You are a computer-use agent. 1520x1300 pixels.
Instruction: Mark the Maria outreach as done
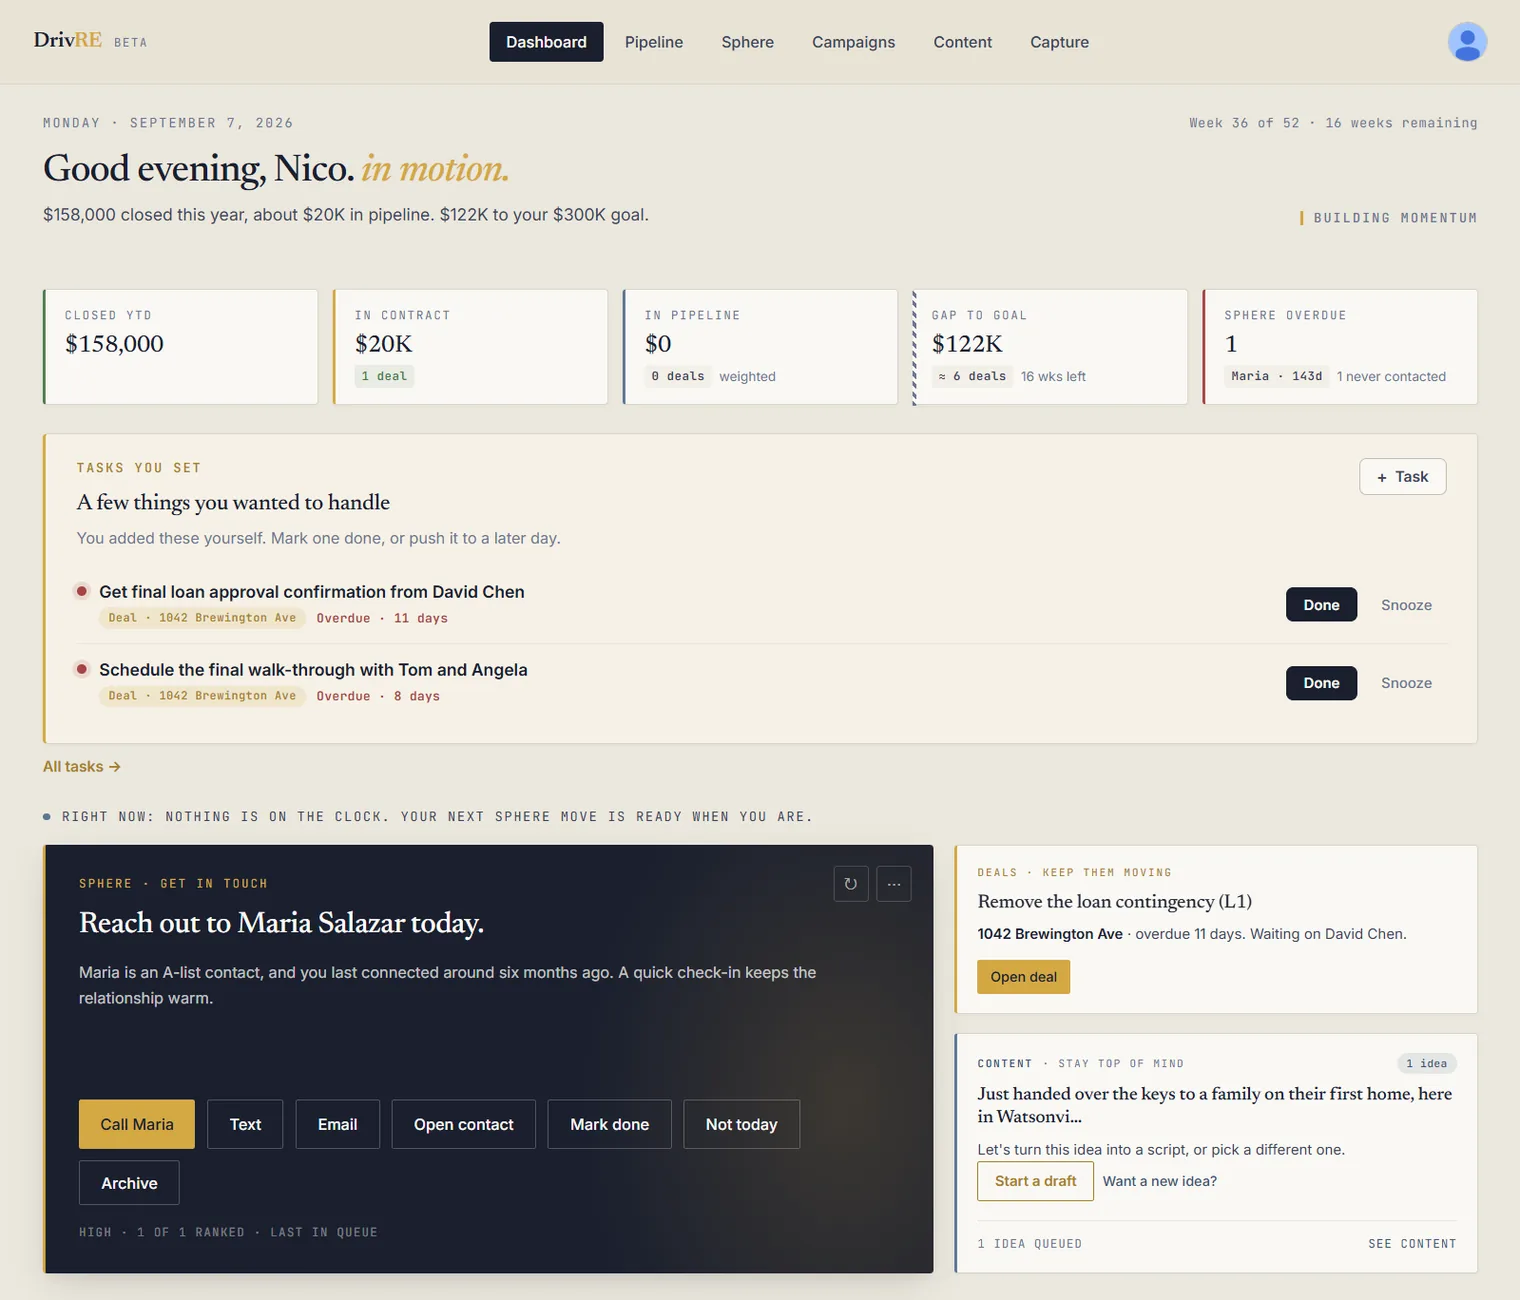610,1124
